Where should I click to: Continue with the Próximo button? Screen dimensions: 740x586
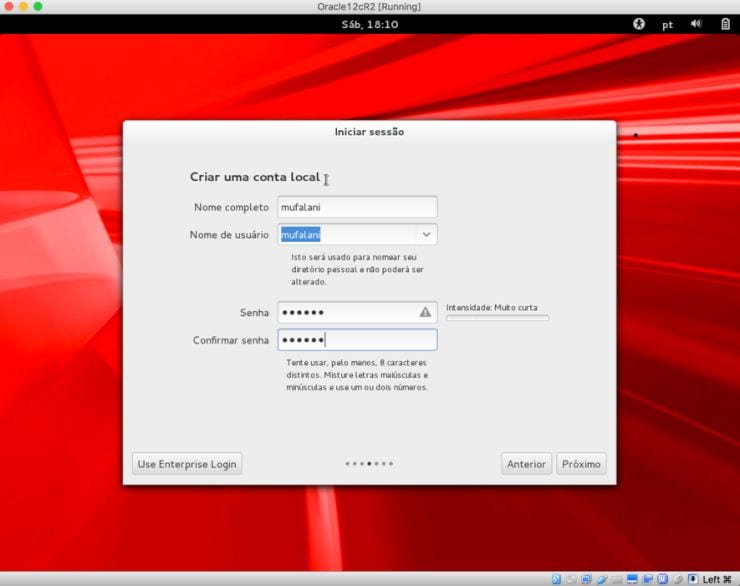581,464
